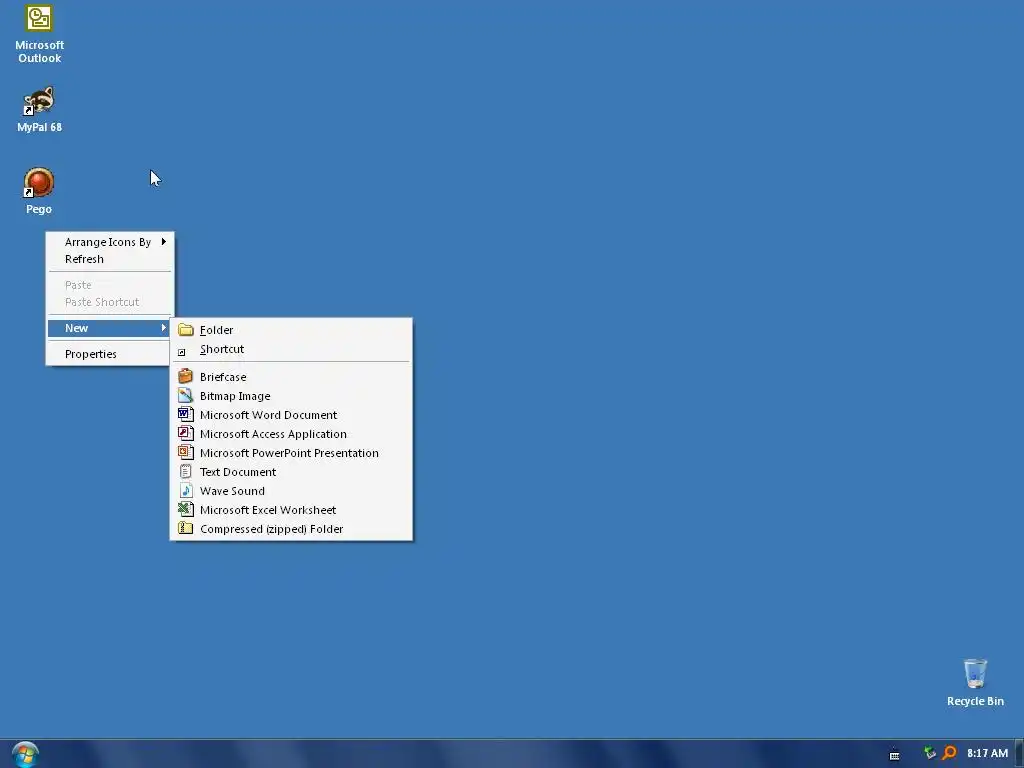Create a new Compressed (zipped) Folder
This screenshot has height=768, width=1024.
pyautogui.click(x=291, y=528)
